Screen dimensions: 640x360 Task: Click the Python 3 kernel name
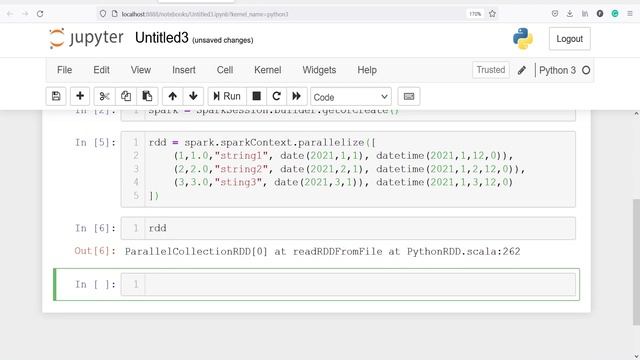click(557, 70)
